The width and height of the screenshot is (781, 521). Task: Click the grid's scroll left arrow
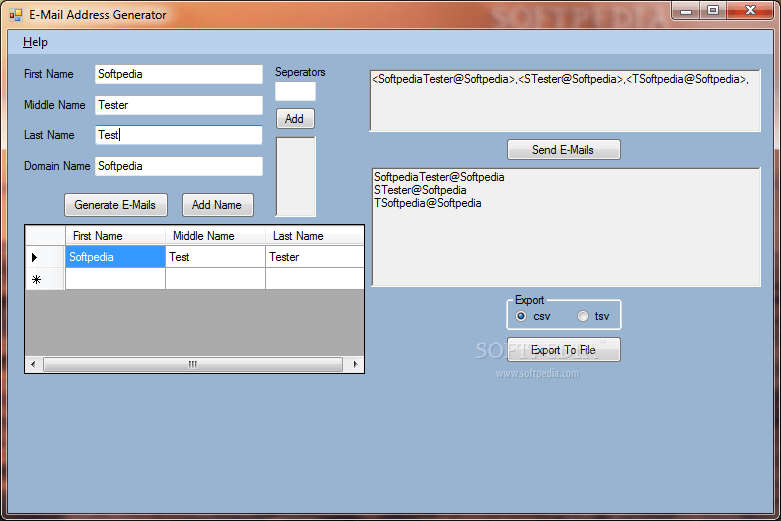pos(33,365)
